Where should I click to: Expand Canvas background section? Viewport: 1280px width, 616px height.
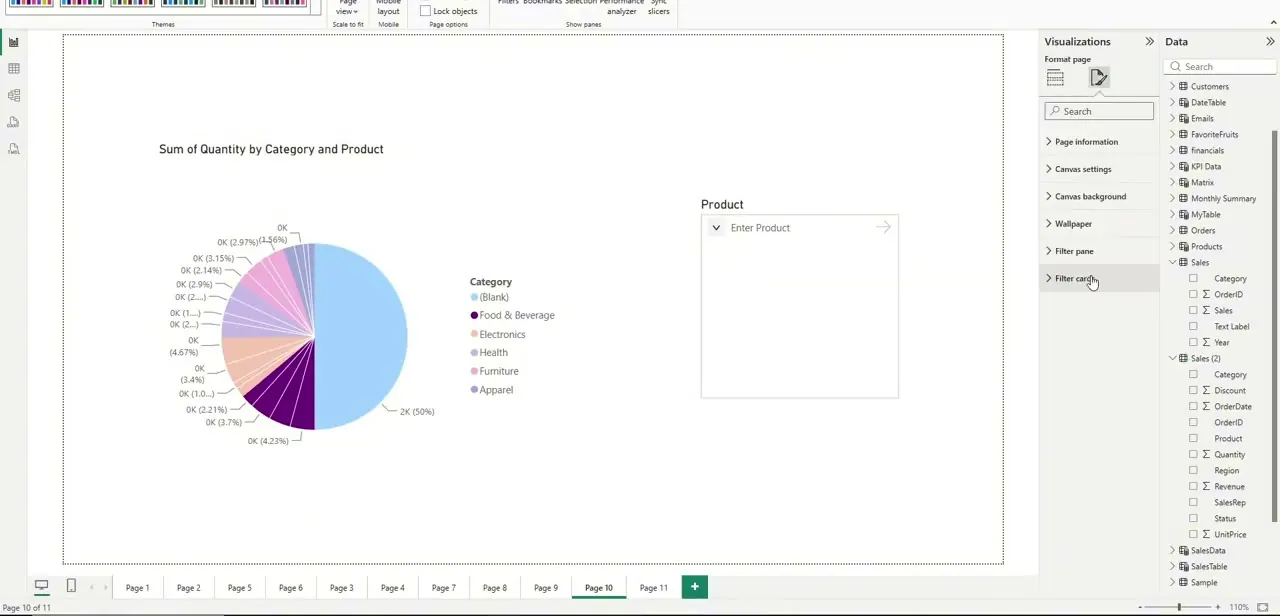pos(1099,197)
